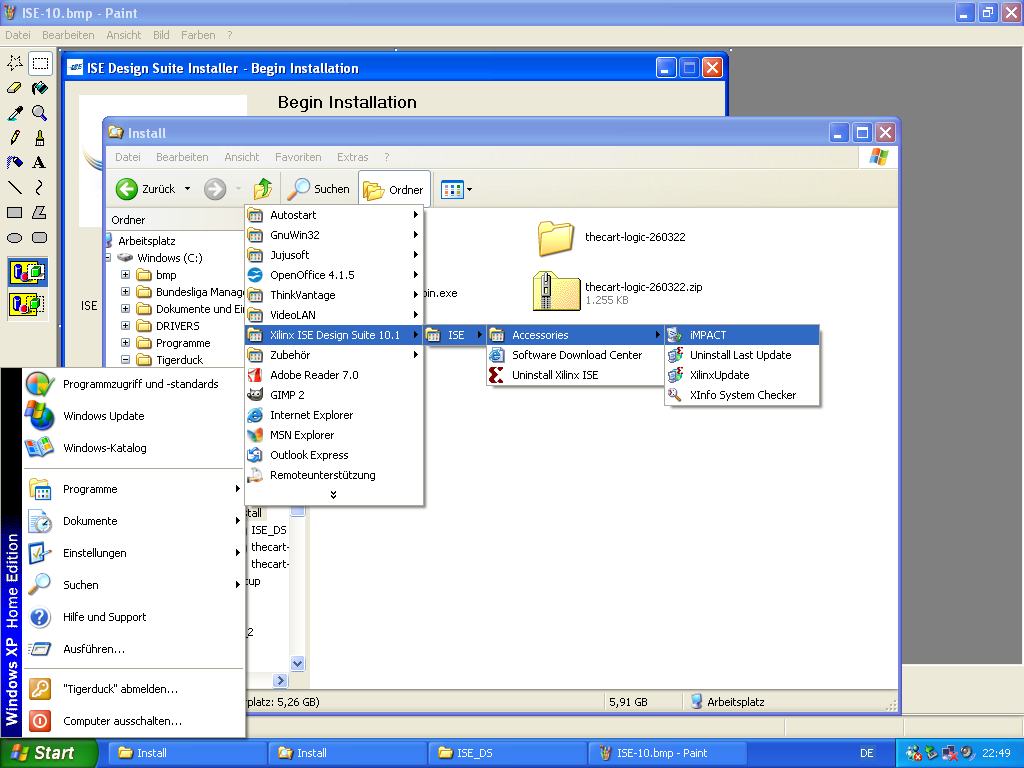Toggle the Ordner folder pane button

(x=394, y=189)
